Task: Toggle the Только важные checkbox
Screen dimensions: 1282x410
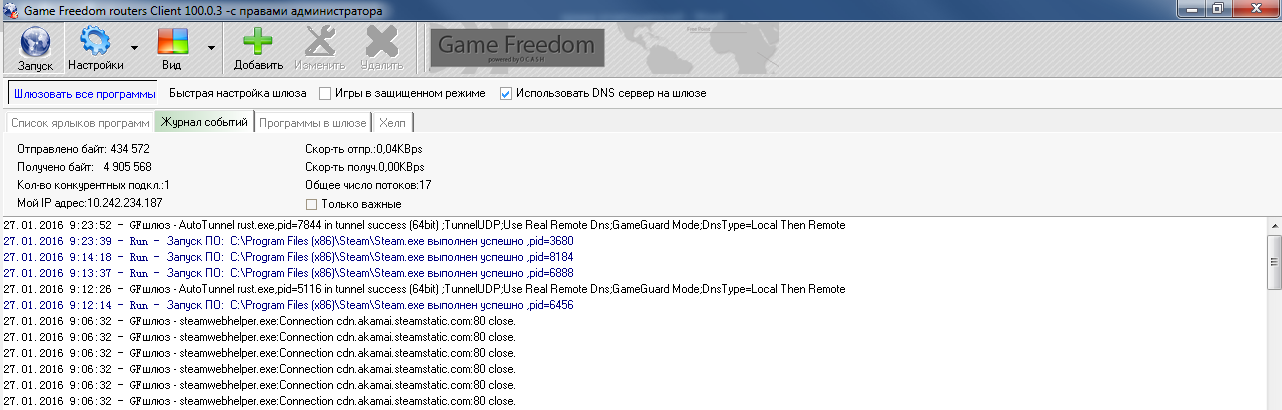Action: 311,204
